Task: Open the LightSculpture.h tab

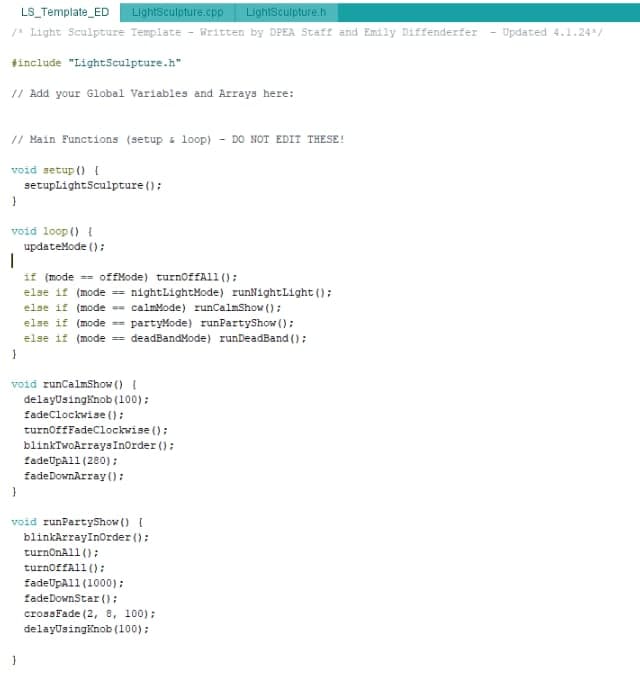Action: [286, 12]
